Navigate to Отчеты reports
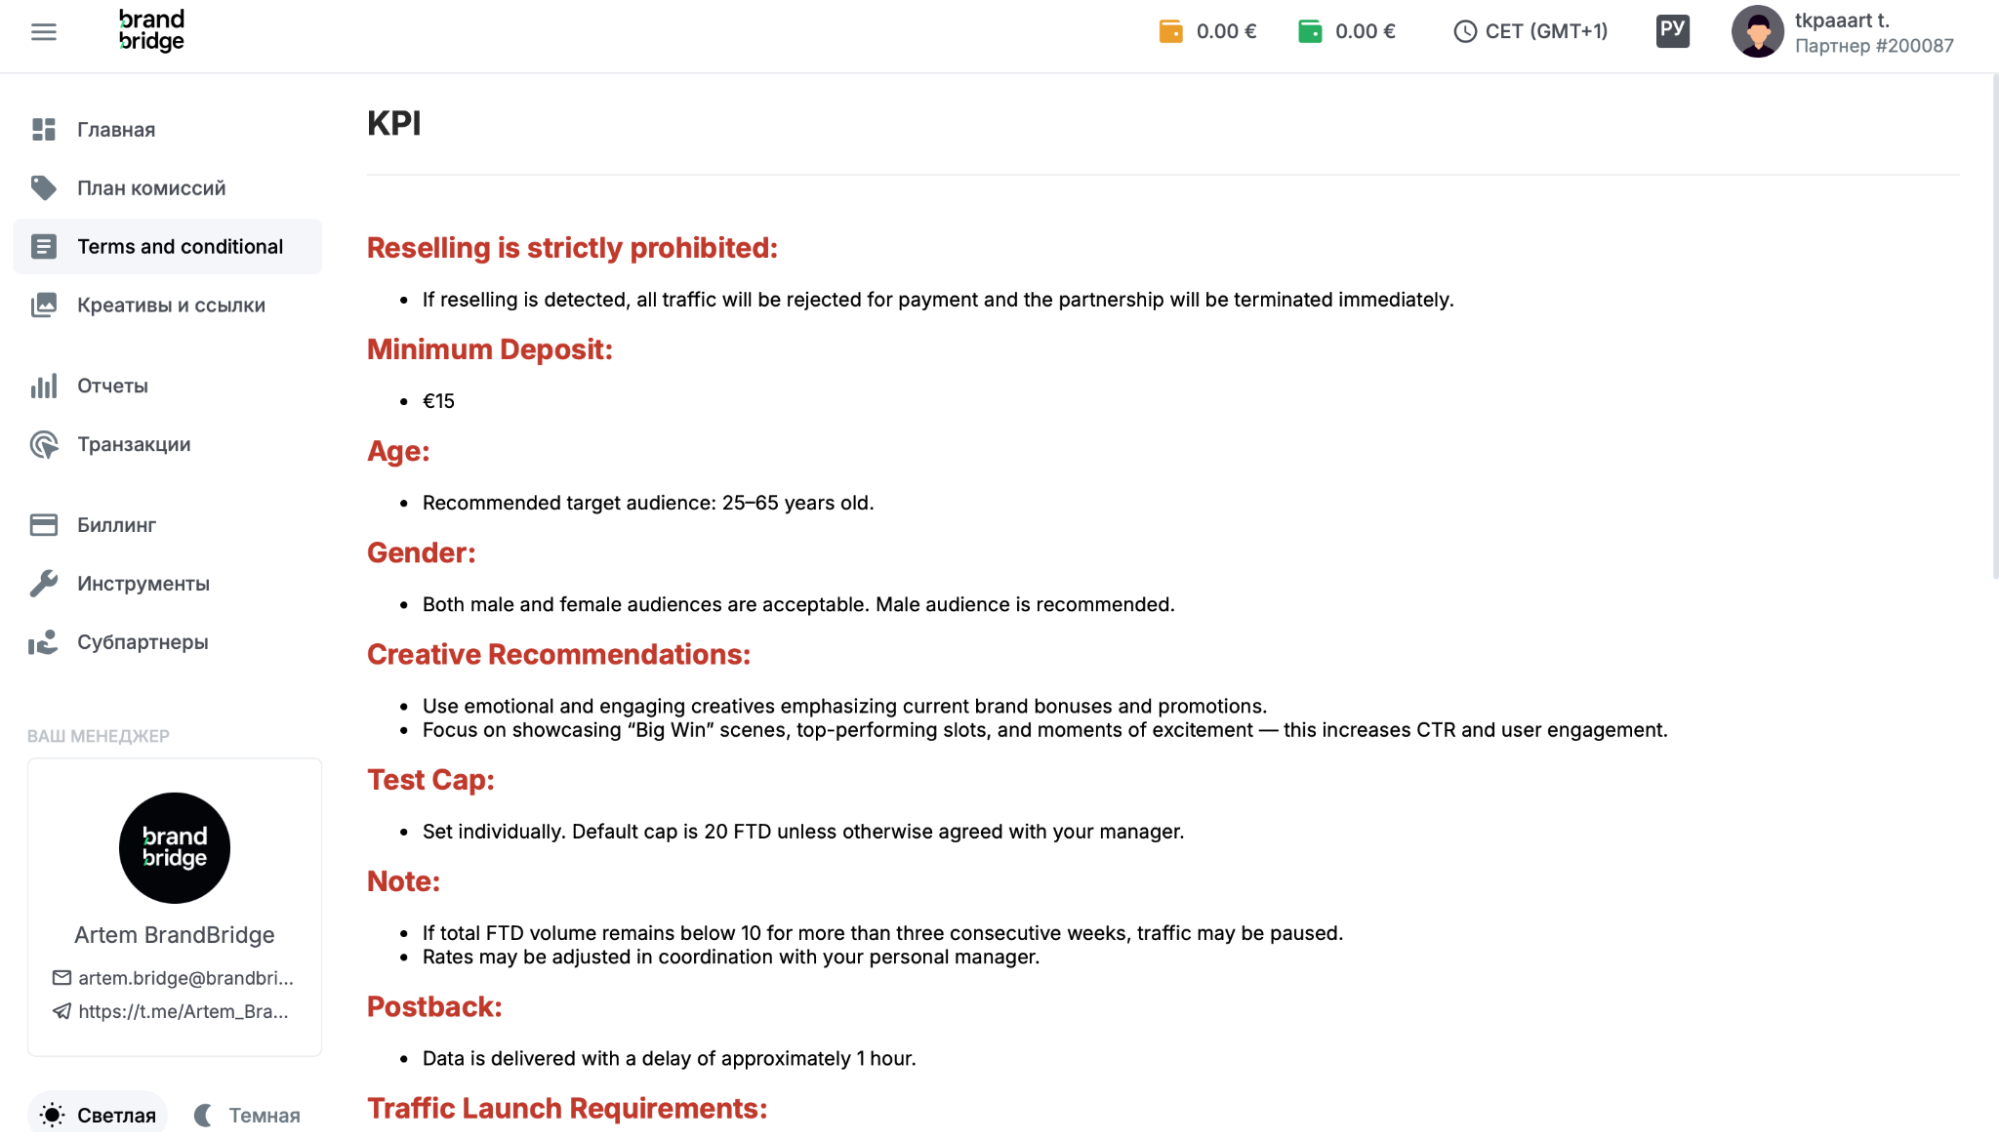Viewport: 1999px width, 1133px height. [x=168, y=386]
